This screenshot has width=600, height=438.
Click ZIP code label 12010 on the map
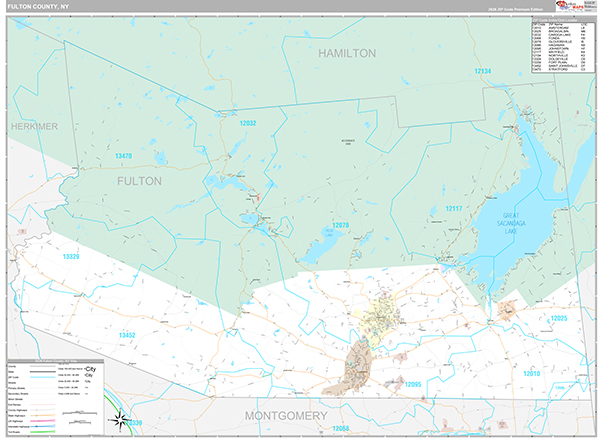tap(532, 373)
